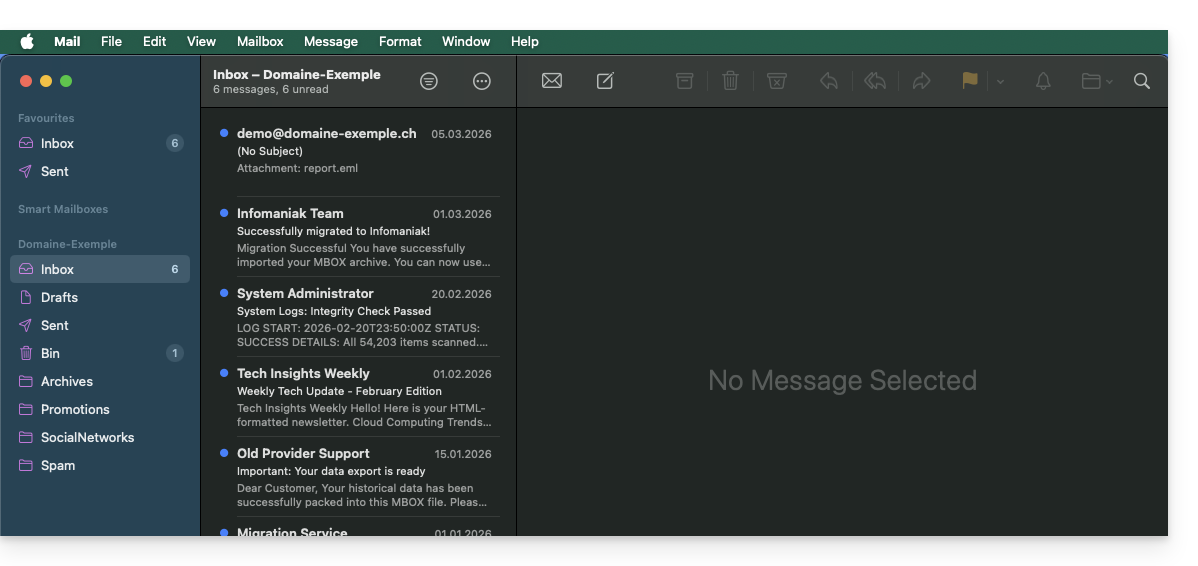Compose a new message
The width and height of the screenshot is (1198, 566).
point(605,81)
